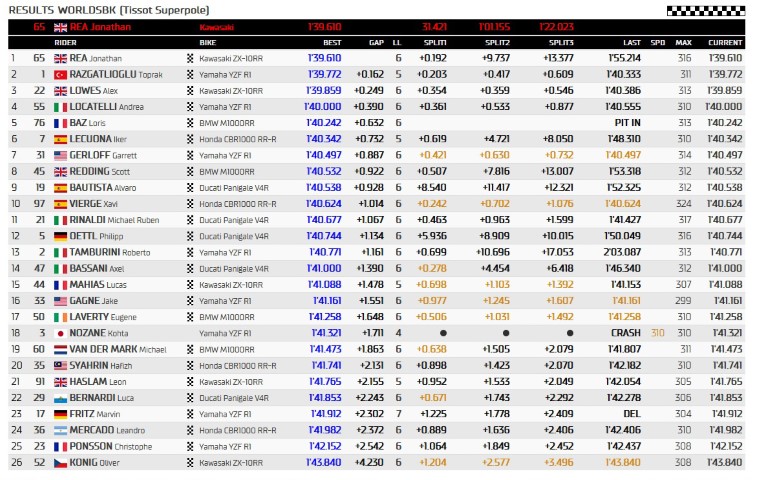Click the Malaysian flag beside Syahrin
Screen dimensions: 759x480
[59, 365]
